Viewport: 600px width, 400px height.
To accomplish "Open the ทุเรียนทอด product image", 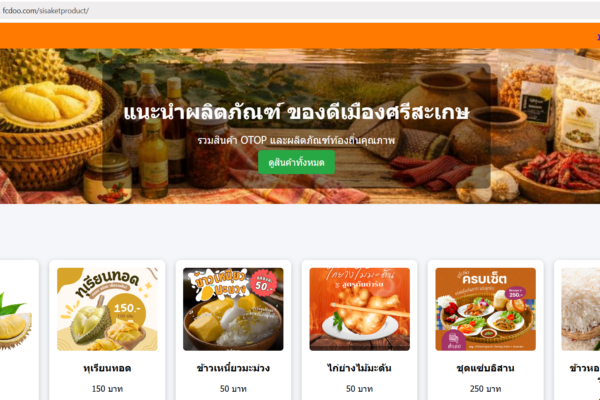I will tap(107, 309).
